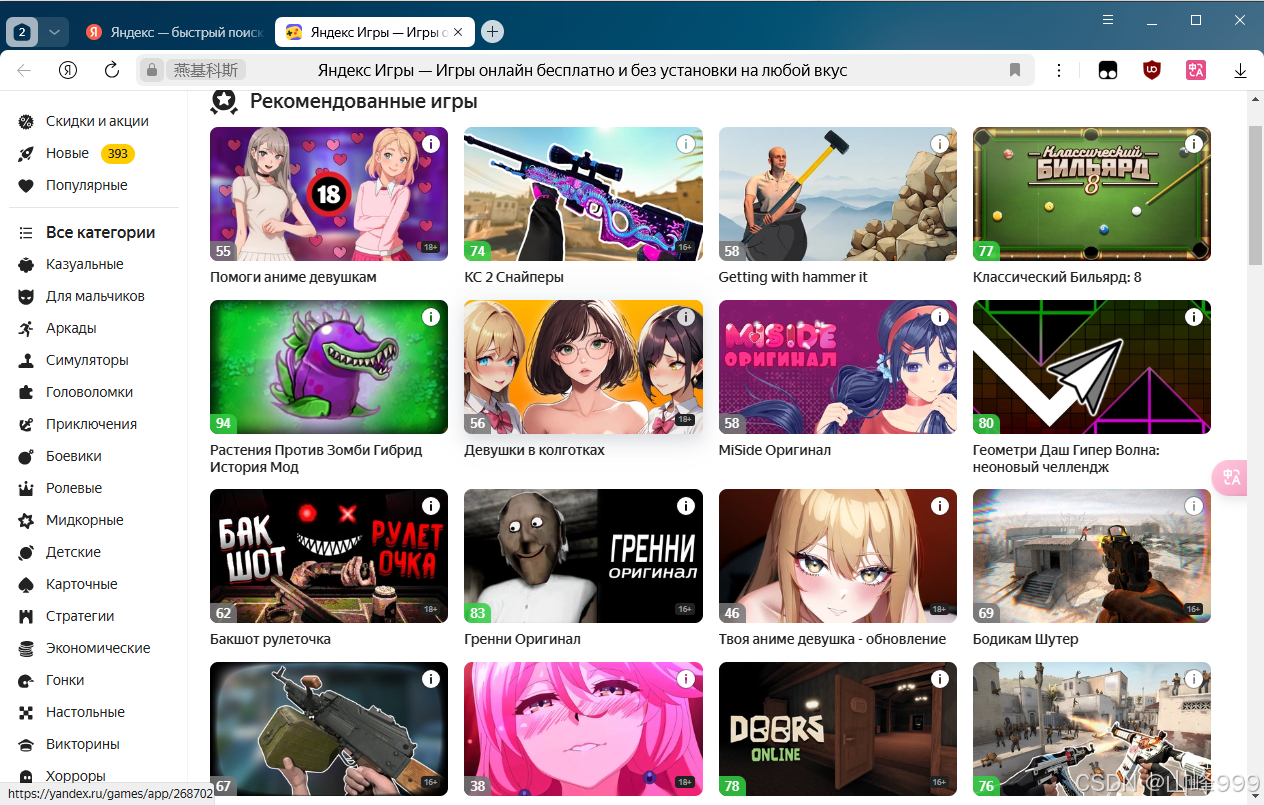Open the Симуляторы category icon
1264x805 pixels.
[27, 360]
